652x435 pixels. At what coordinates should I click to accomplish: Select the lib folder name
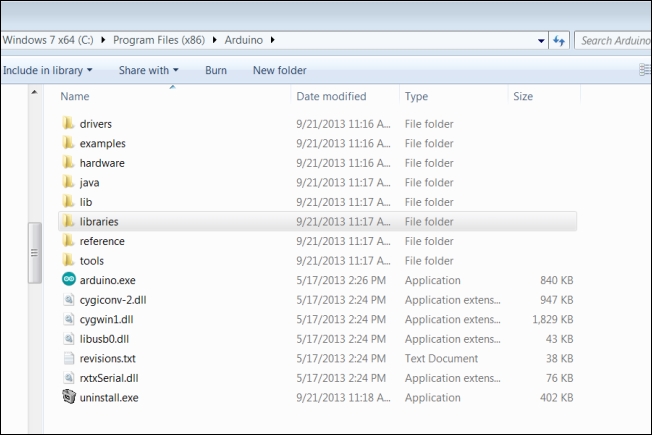click(x=86, y=202)
